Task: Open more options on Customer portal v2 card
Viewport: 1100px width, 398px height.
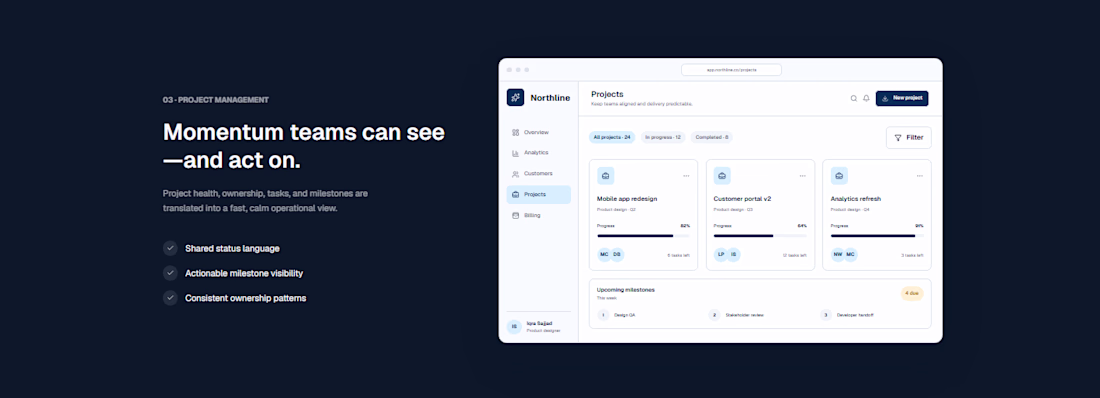Action: 803,175
